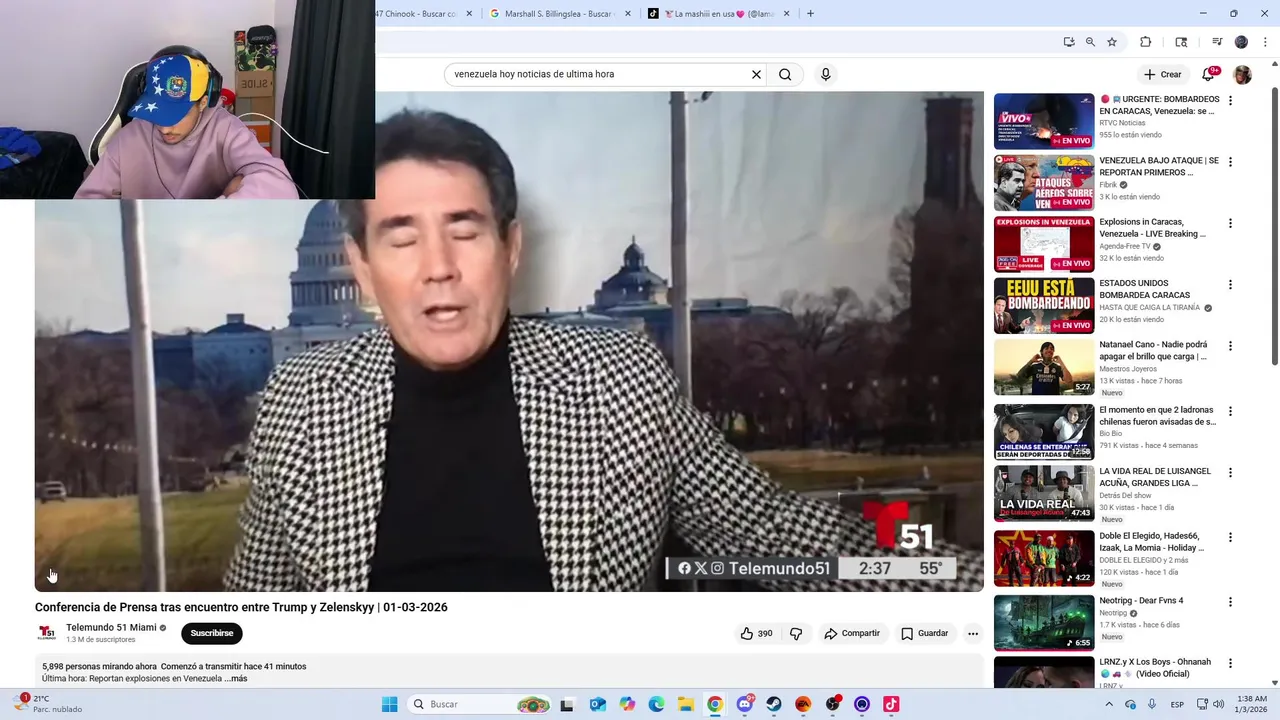Image resolution: width=1280 pixels, height=720 pixels.
Task: Open Telemundo 51 Miami channel avatar
Action: point(46,632)
